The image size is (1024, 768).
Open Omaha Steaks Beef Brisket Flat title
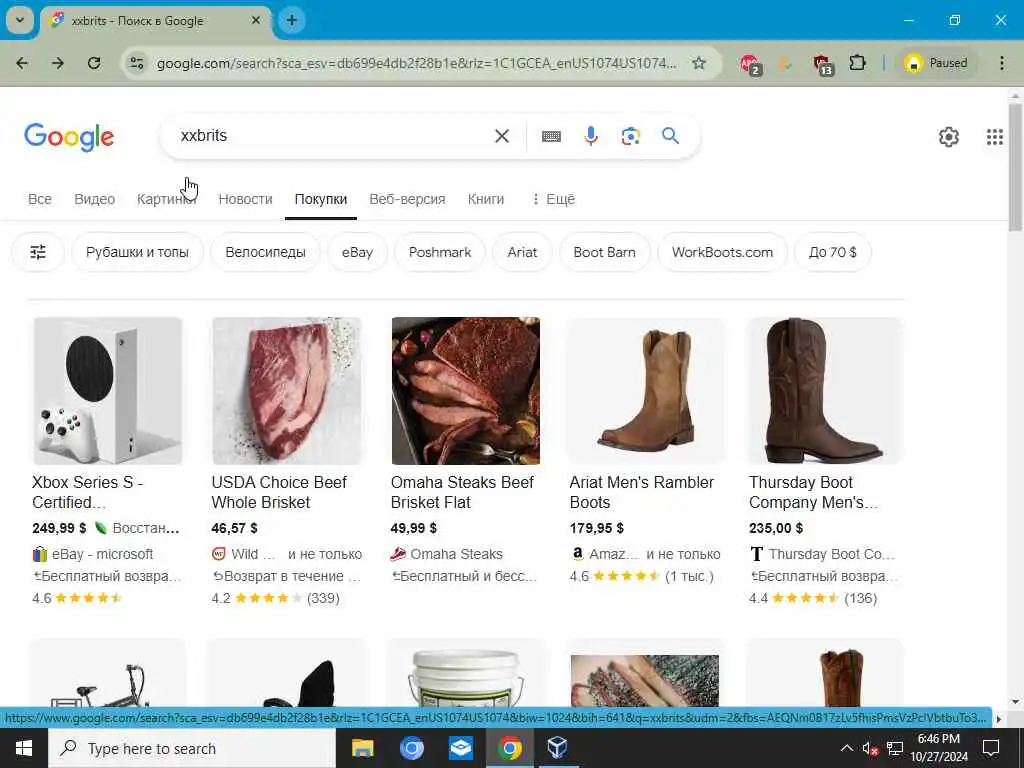462,492
